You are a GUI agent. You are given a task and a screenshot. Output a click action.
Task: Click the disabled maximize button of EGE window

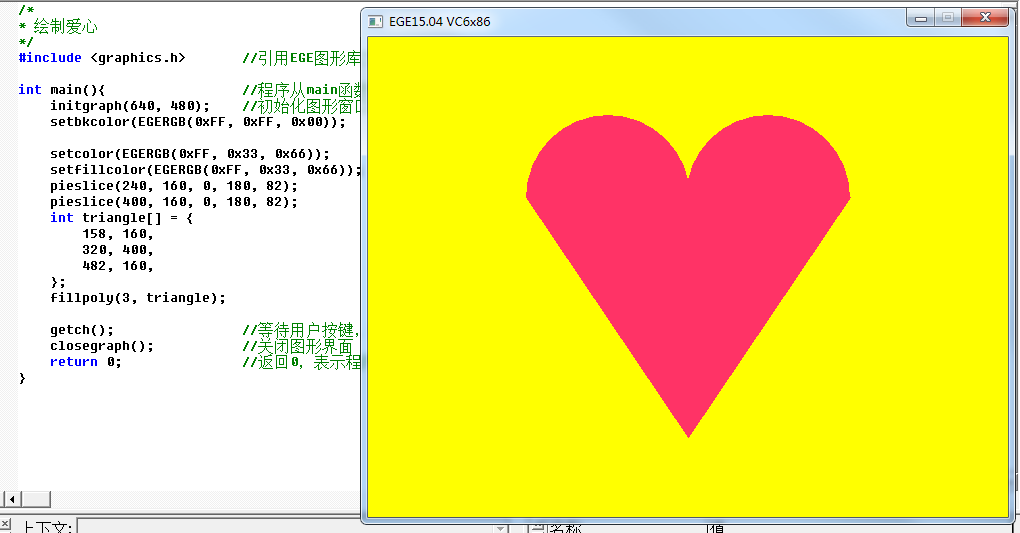click(946, 18)
